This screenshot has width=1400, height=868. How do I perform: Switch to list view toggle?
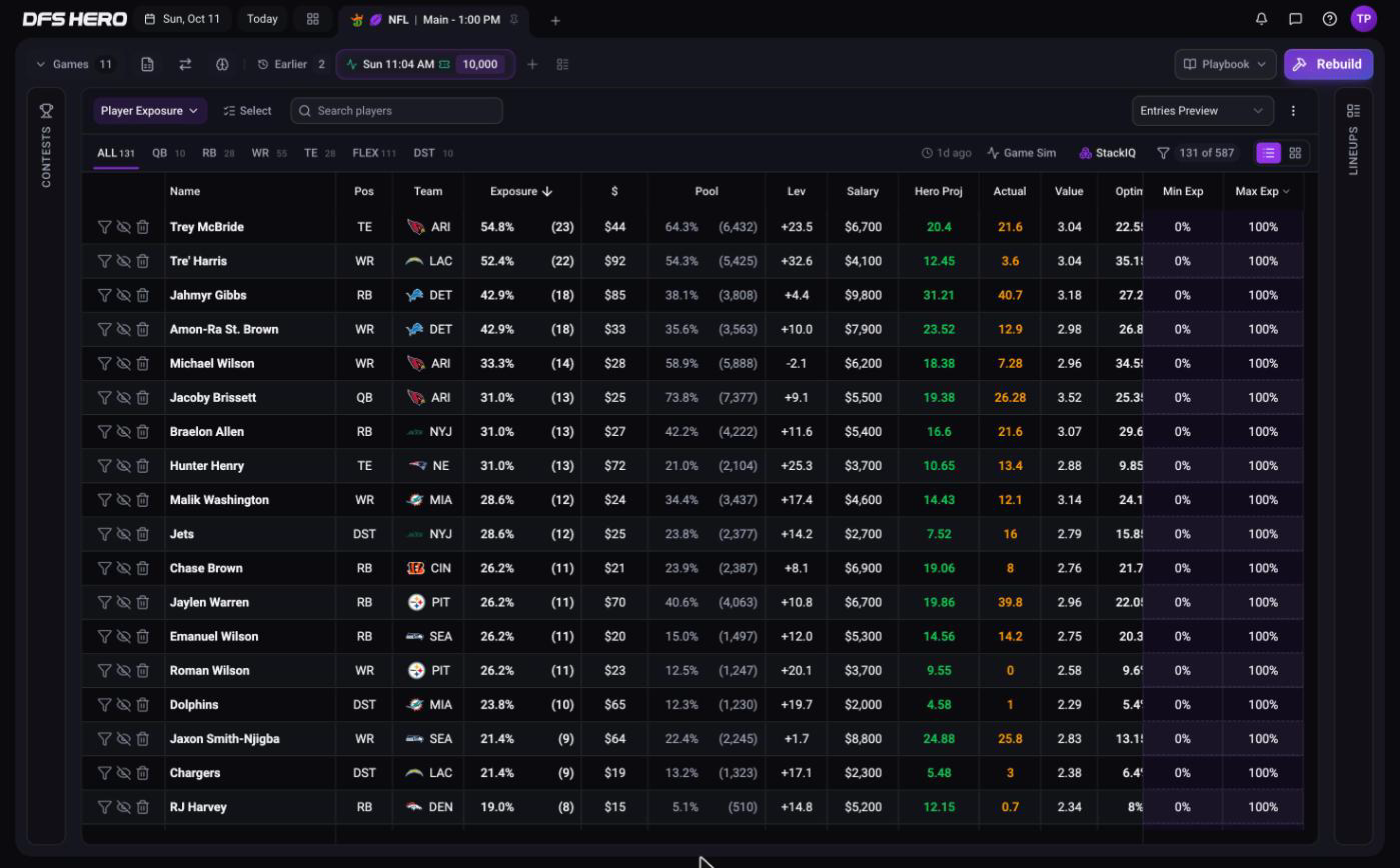1268,153
